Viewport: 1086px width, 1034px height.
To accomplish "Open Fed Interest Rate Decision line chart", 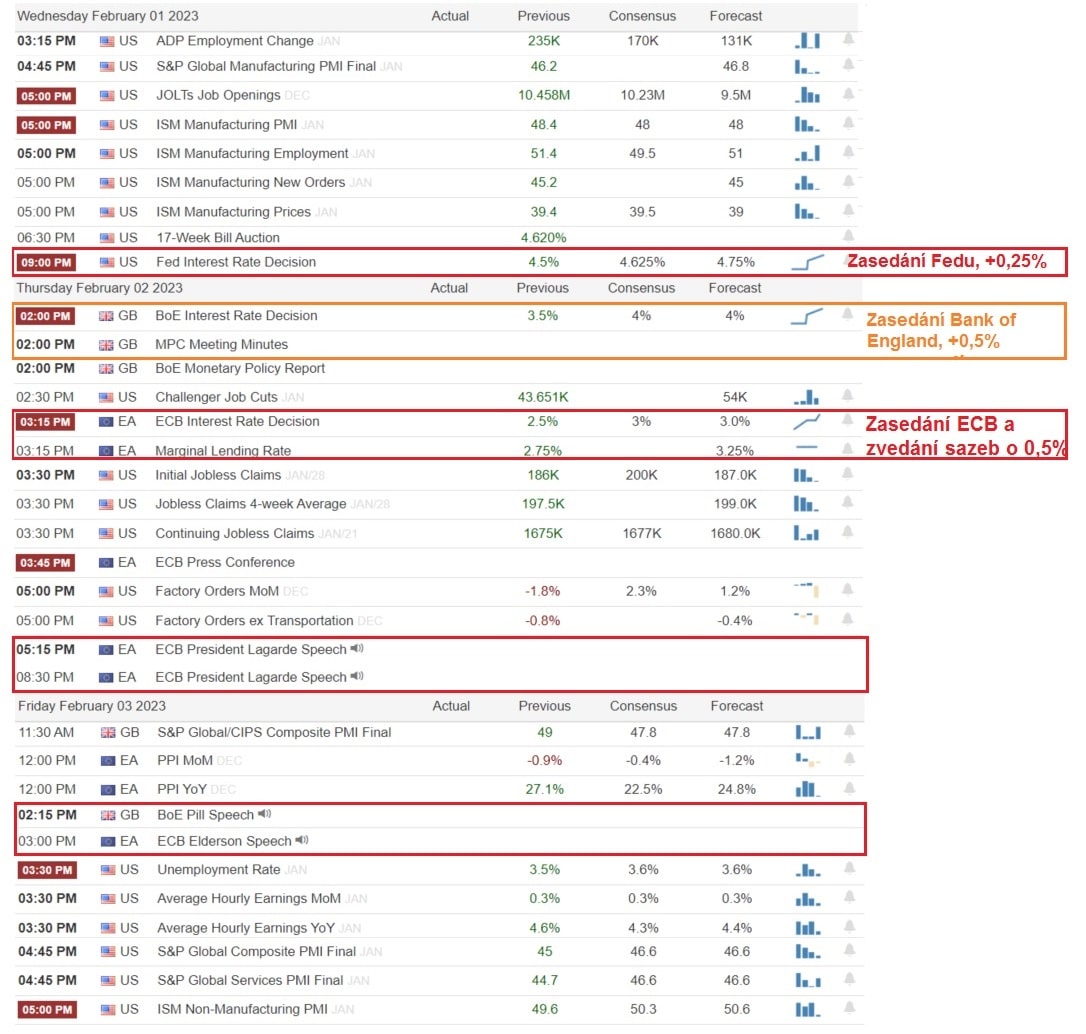I will coord(808,262).
